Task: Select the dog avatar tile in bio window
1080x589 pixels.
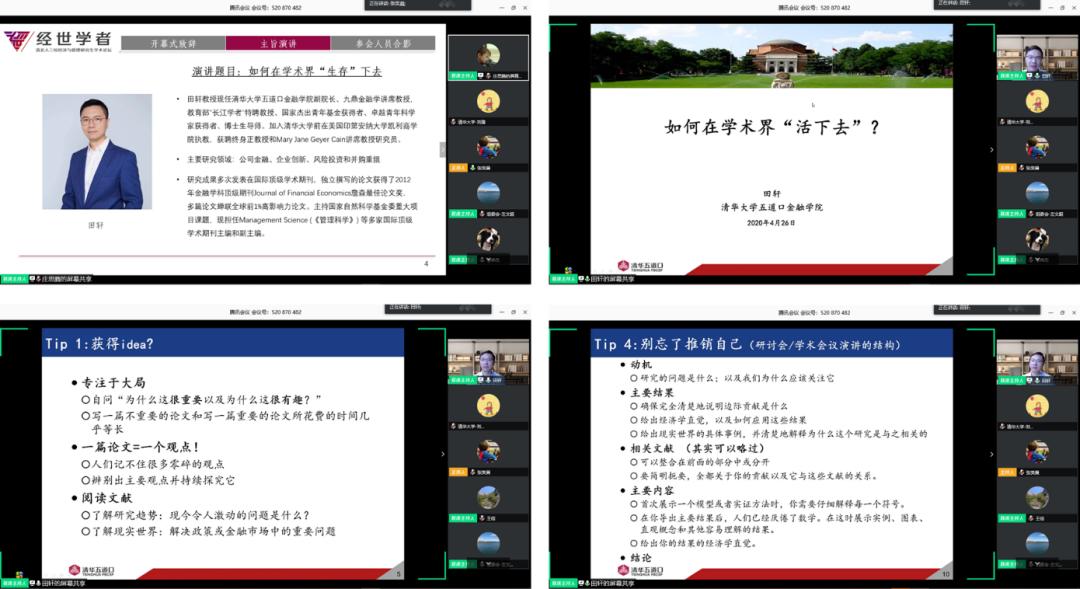Action: coord(488,242)
